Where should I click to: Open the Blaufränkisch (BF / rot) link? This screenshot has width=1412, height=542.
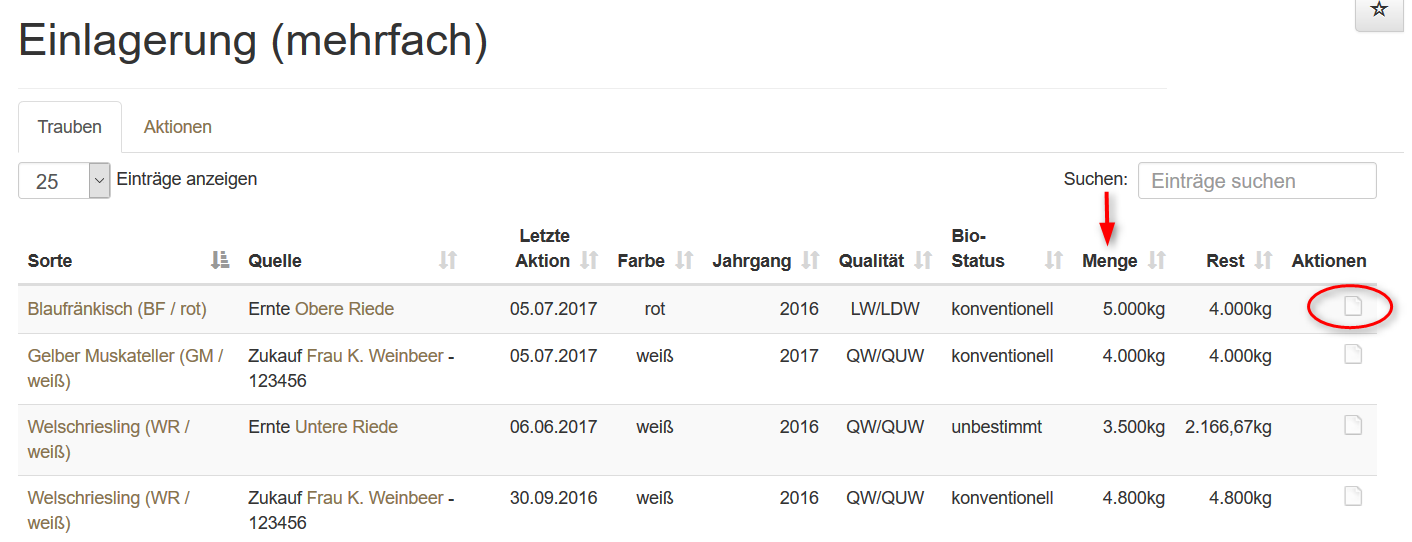click(117, 309)
